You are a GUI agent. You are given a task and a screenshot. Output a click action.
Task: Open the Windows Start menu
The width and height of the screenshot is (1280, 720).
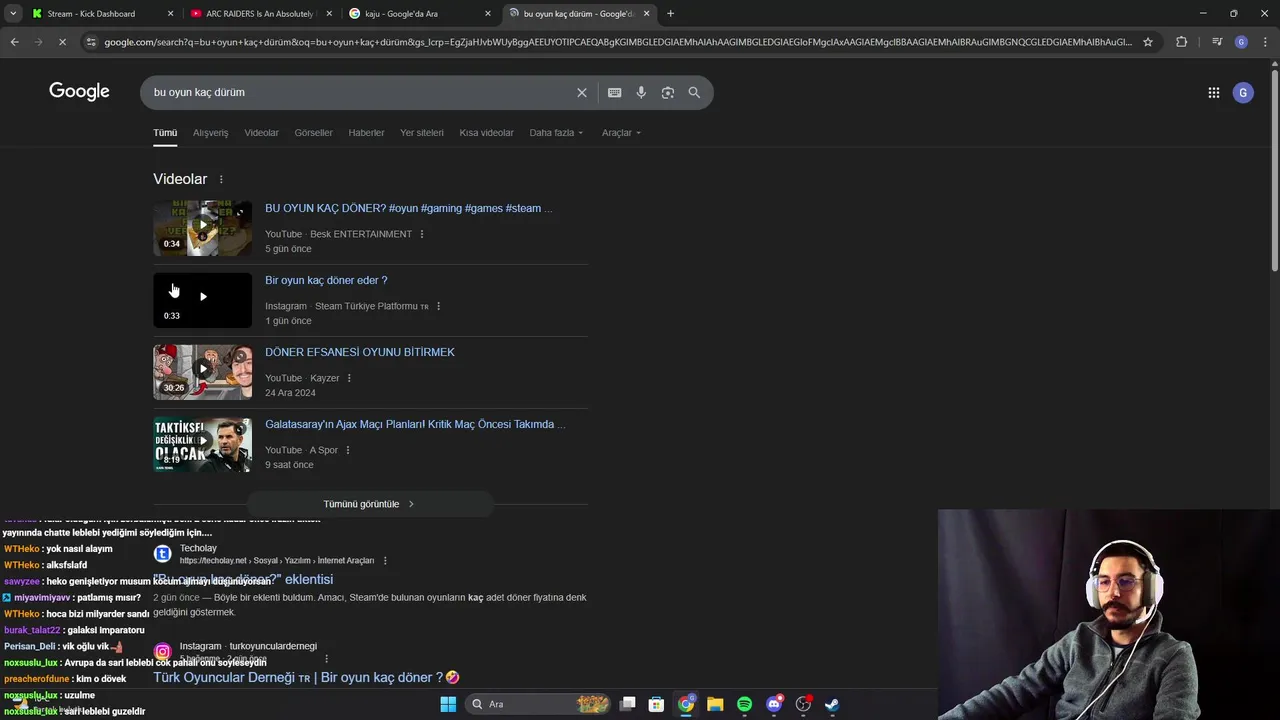click(448, 704)
